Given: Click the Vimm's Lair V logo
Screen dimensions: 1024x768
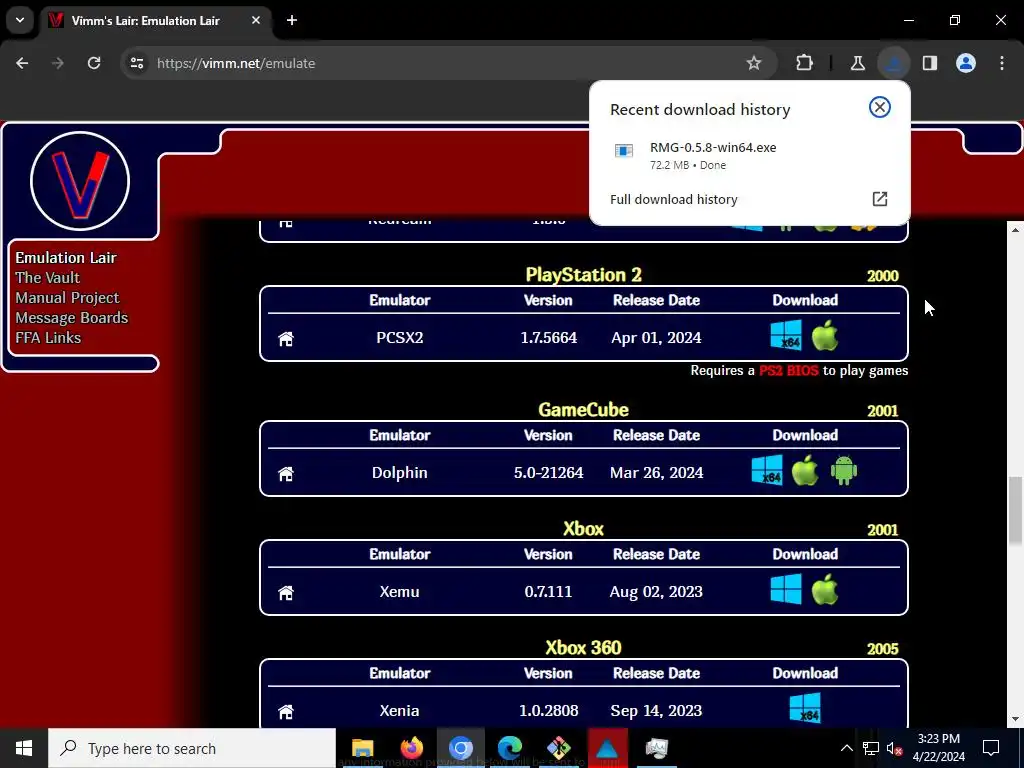Looking at the screenshot, I should [x=80, y=181].
